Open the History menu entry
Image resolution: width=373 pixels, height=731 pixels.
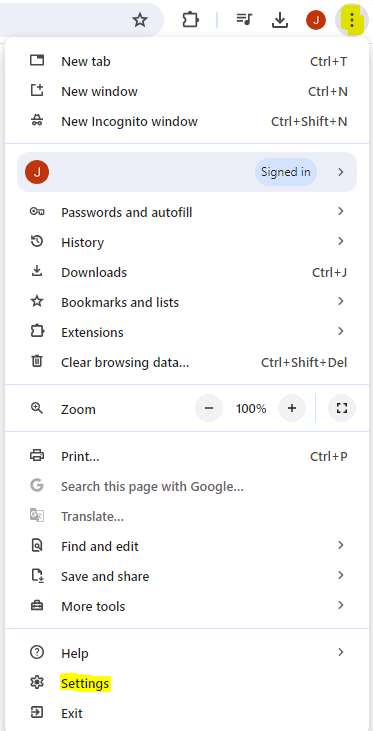[x=186, y=242]
